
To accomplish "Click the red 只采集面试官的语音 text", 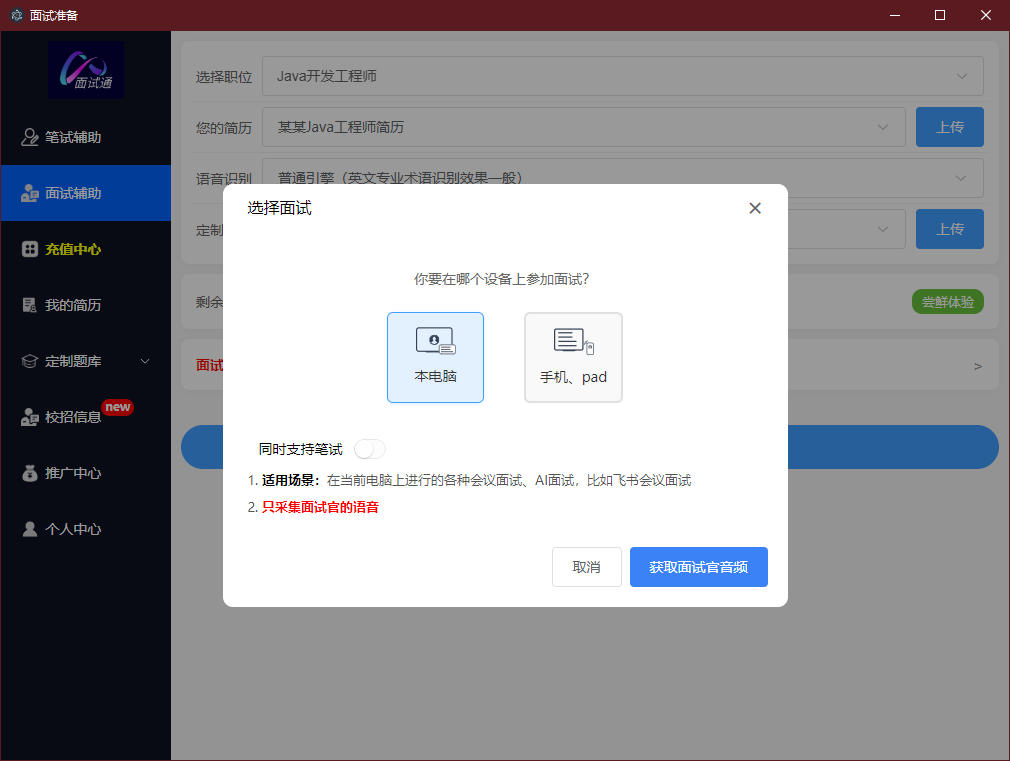I will 320,507.
